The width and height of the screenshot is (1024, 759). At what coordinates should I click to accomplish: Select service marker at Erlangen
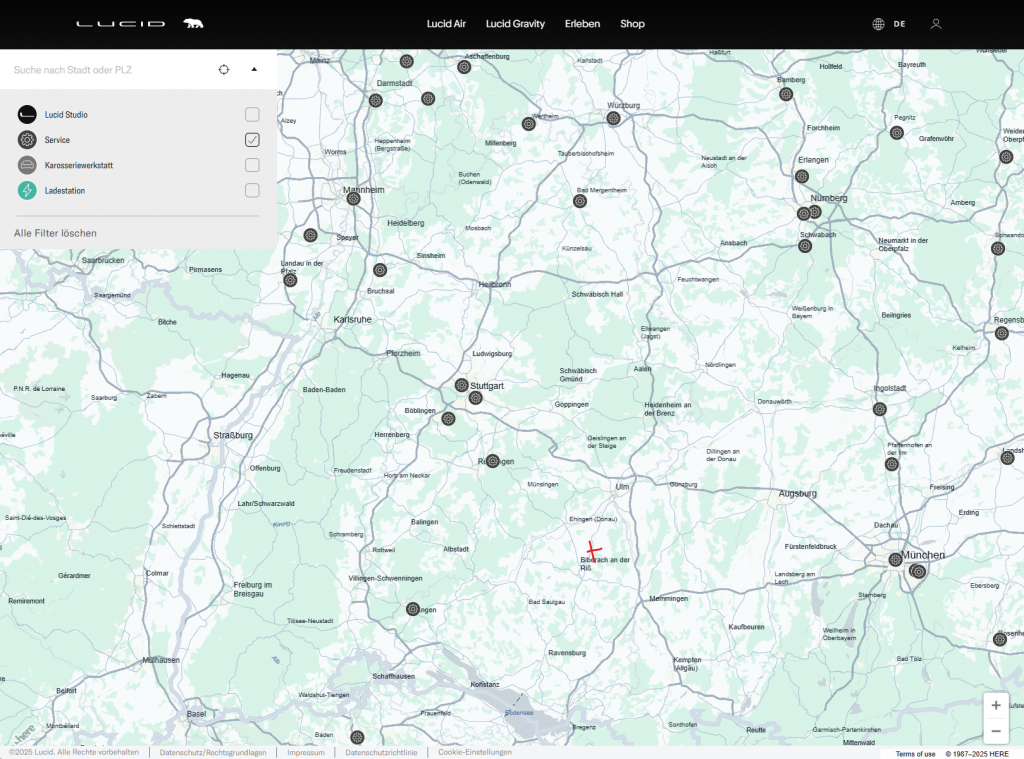(x=802, y=176)
